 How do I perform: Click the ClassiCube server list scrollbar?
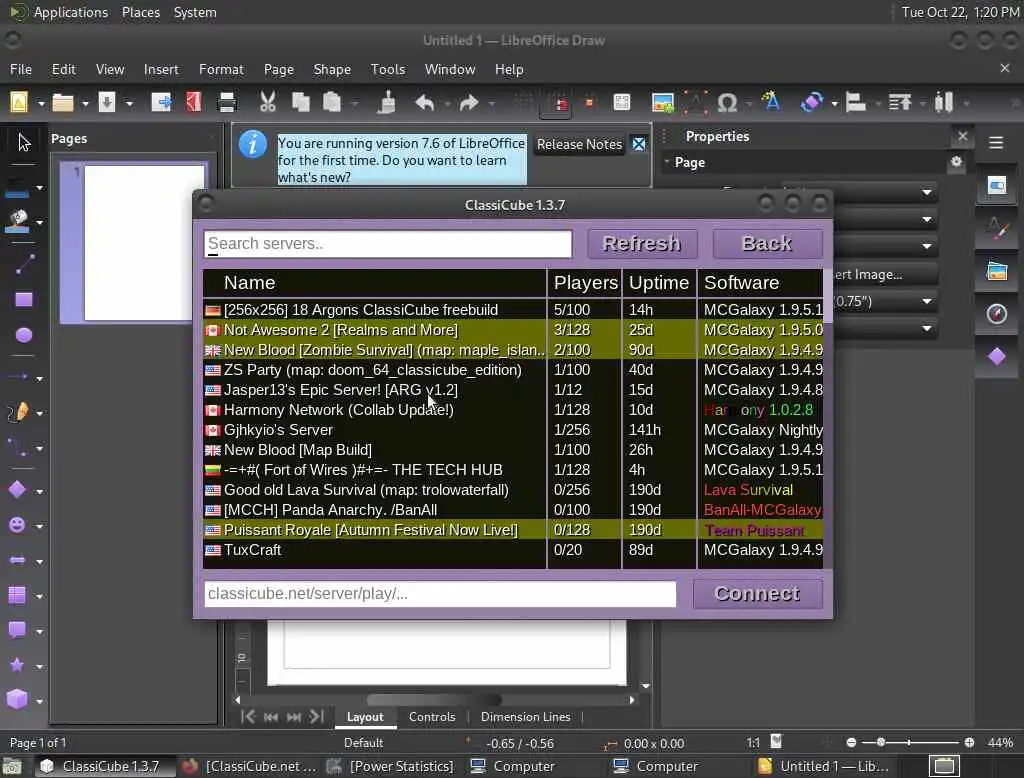pyautogui.click(x=827, y=296)
